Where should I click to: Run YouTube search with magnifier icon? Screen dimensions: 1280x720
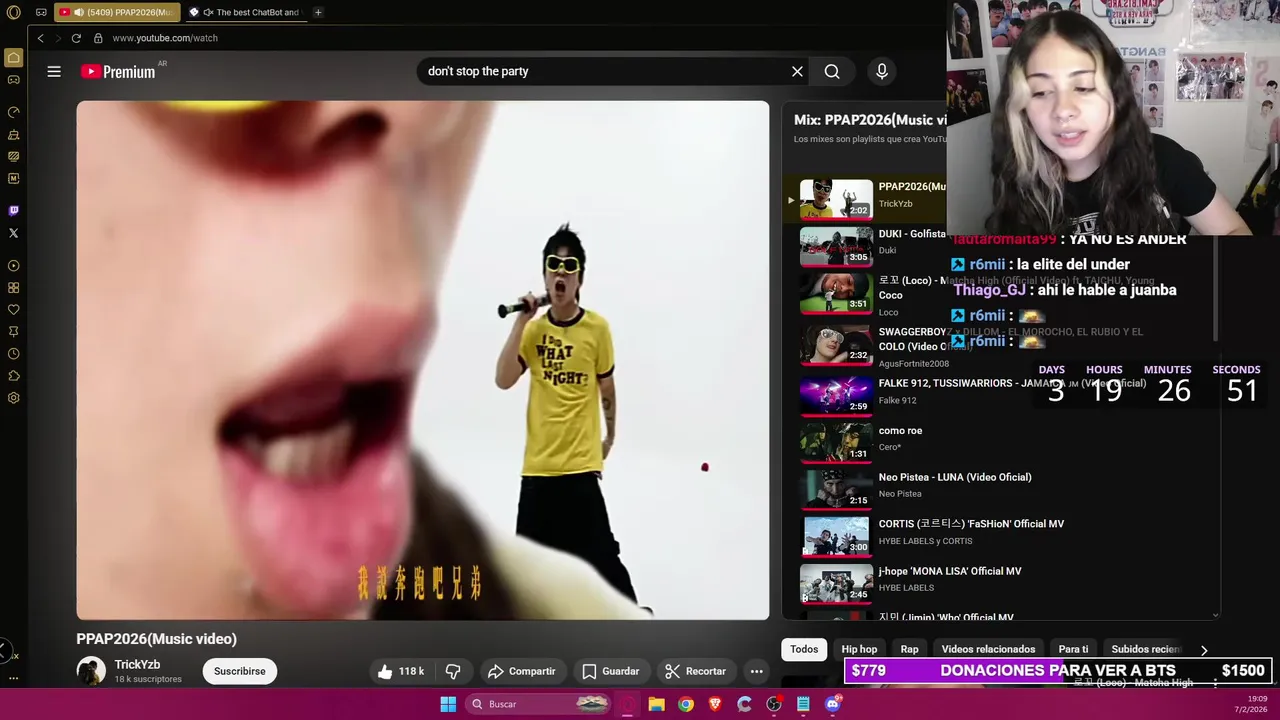click(x=832, y=71)
